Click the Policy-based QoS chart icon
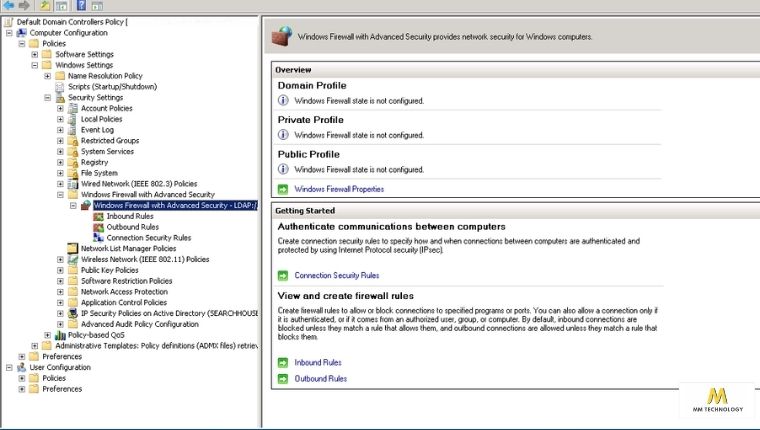Screen dimensions: 760x430 tap(60, 335)
